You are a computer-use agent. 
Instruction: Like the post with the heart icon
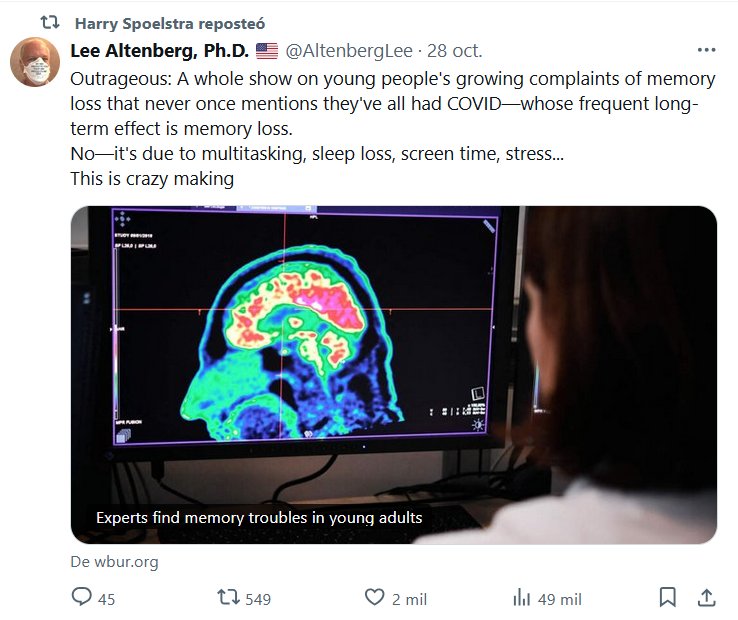pyautogui.click(x=375, y=597)
